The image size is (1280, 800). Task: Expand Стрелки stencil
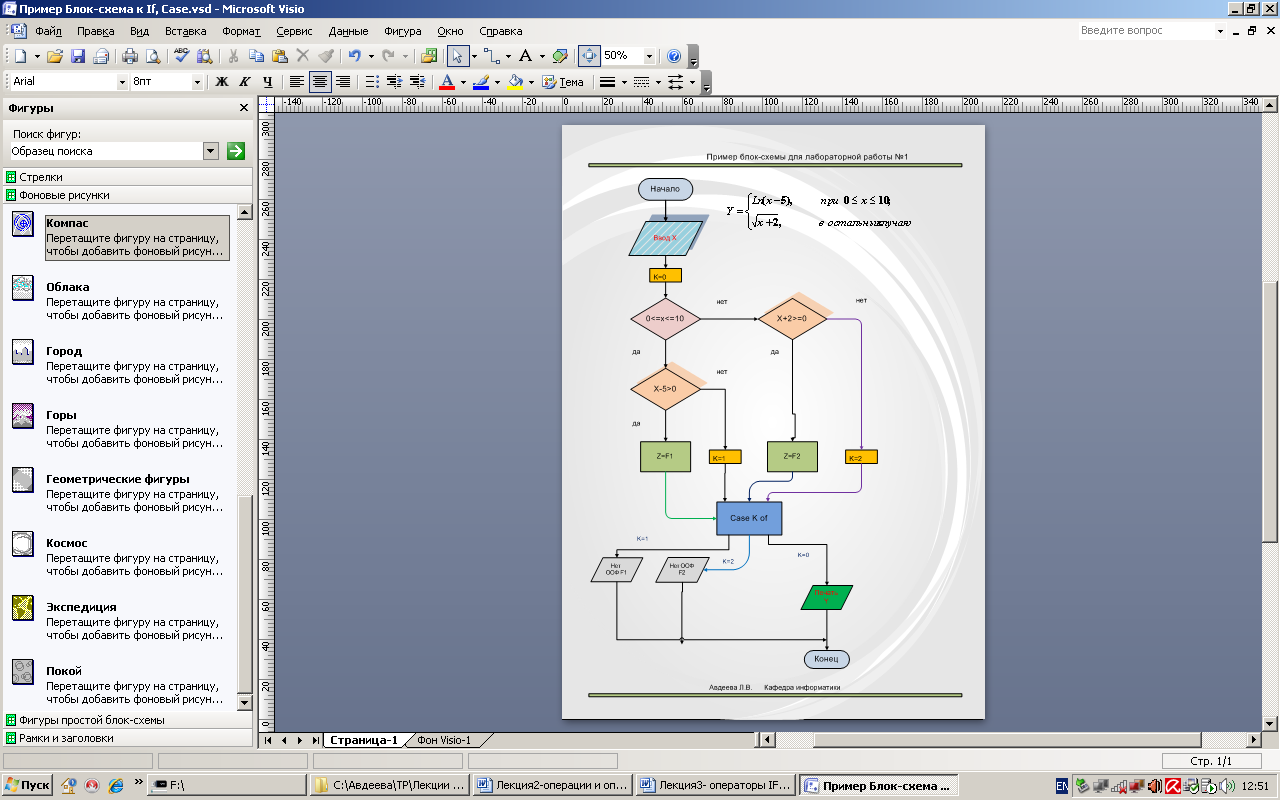(x=127, y=177)
